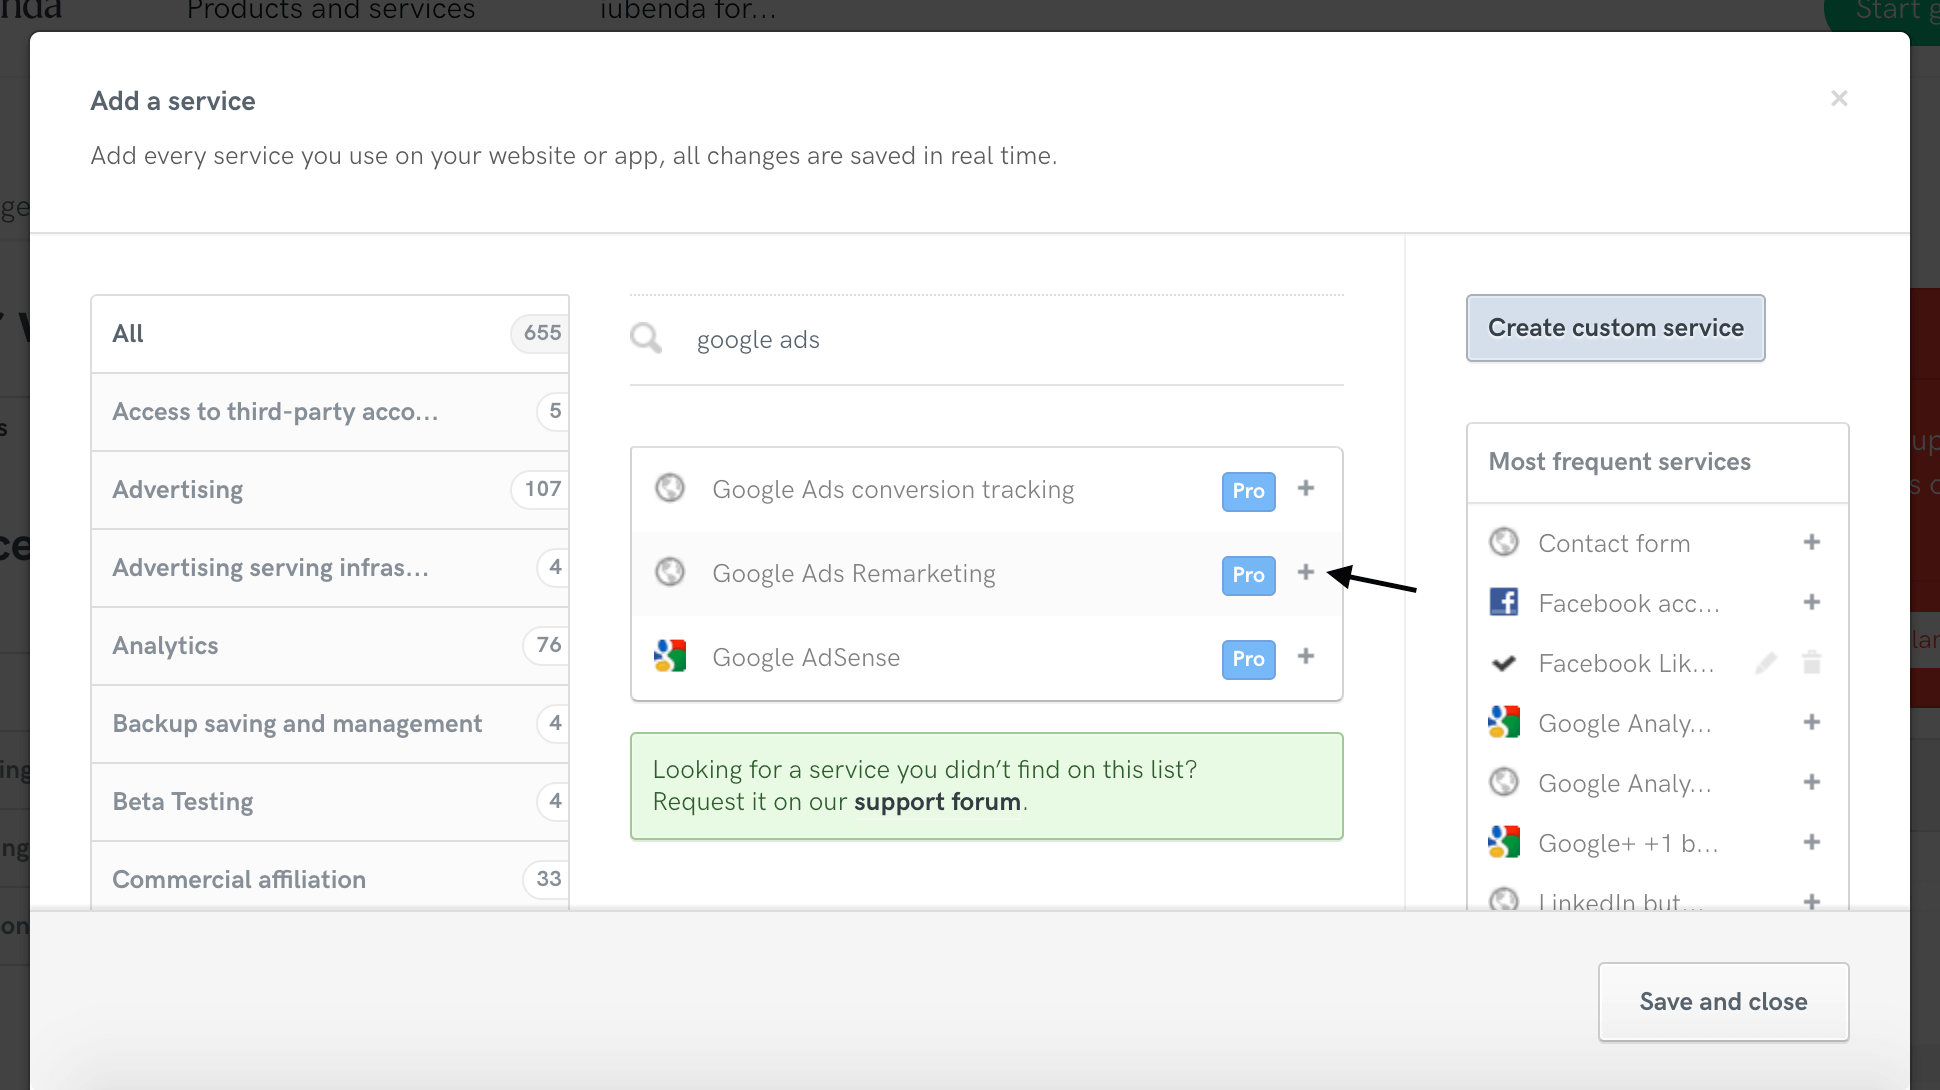Open the support forum link

[937, 801]
